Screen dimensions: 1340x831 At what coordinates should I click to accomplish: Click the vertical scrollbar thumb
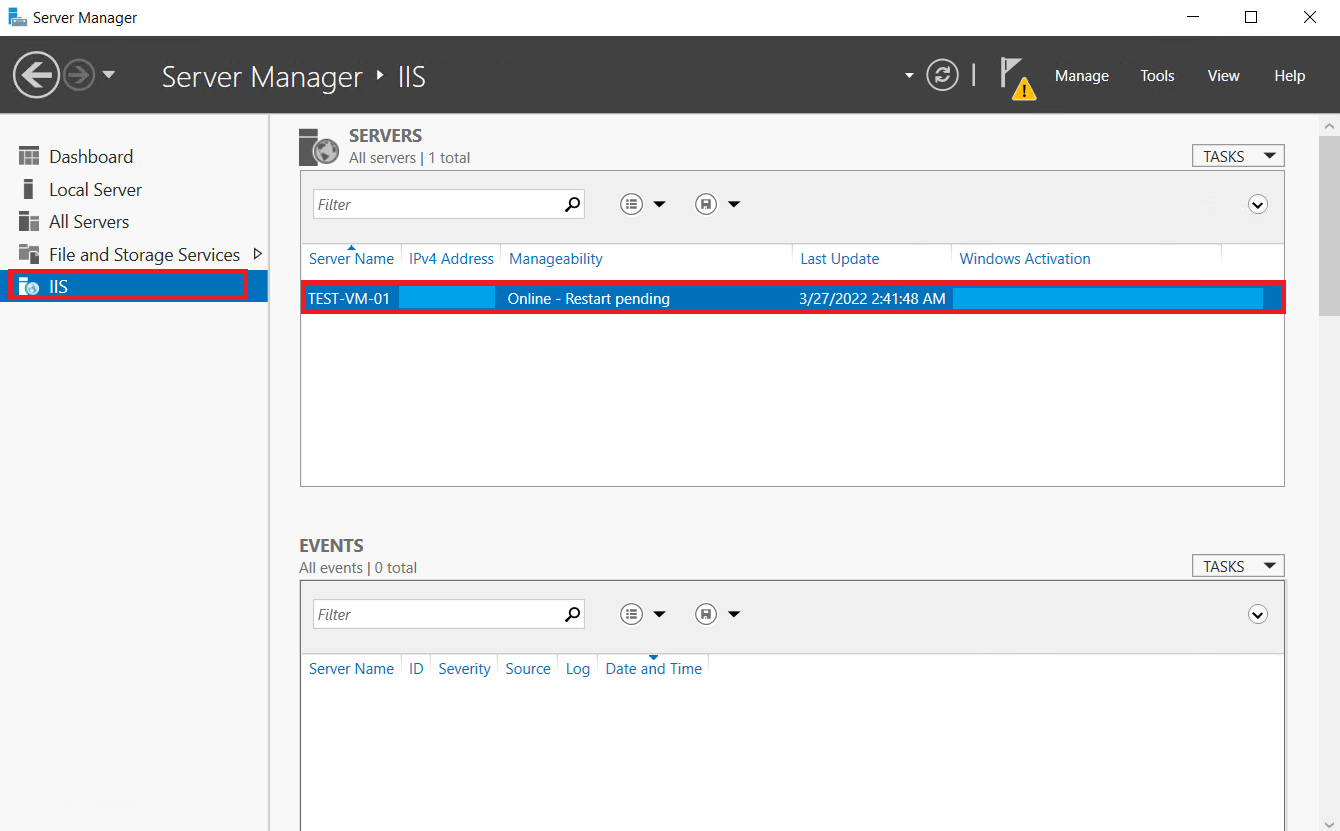1329,228
